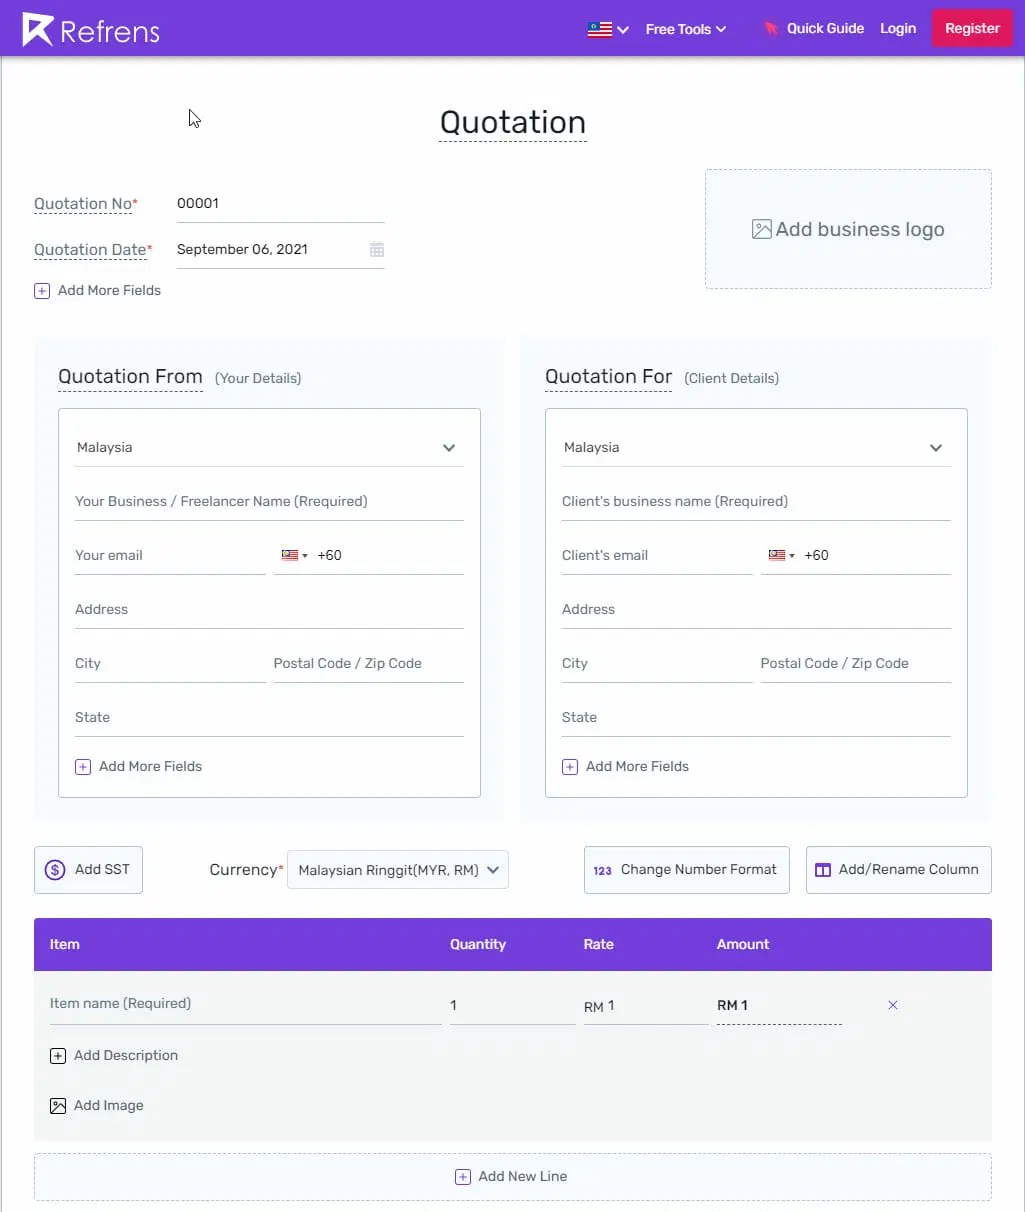1025x1212 pixels.
Task: Click the 123 icon on Change Number Format
Action: (x=602, y=871)
